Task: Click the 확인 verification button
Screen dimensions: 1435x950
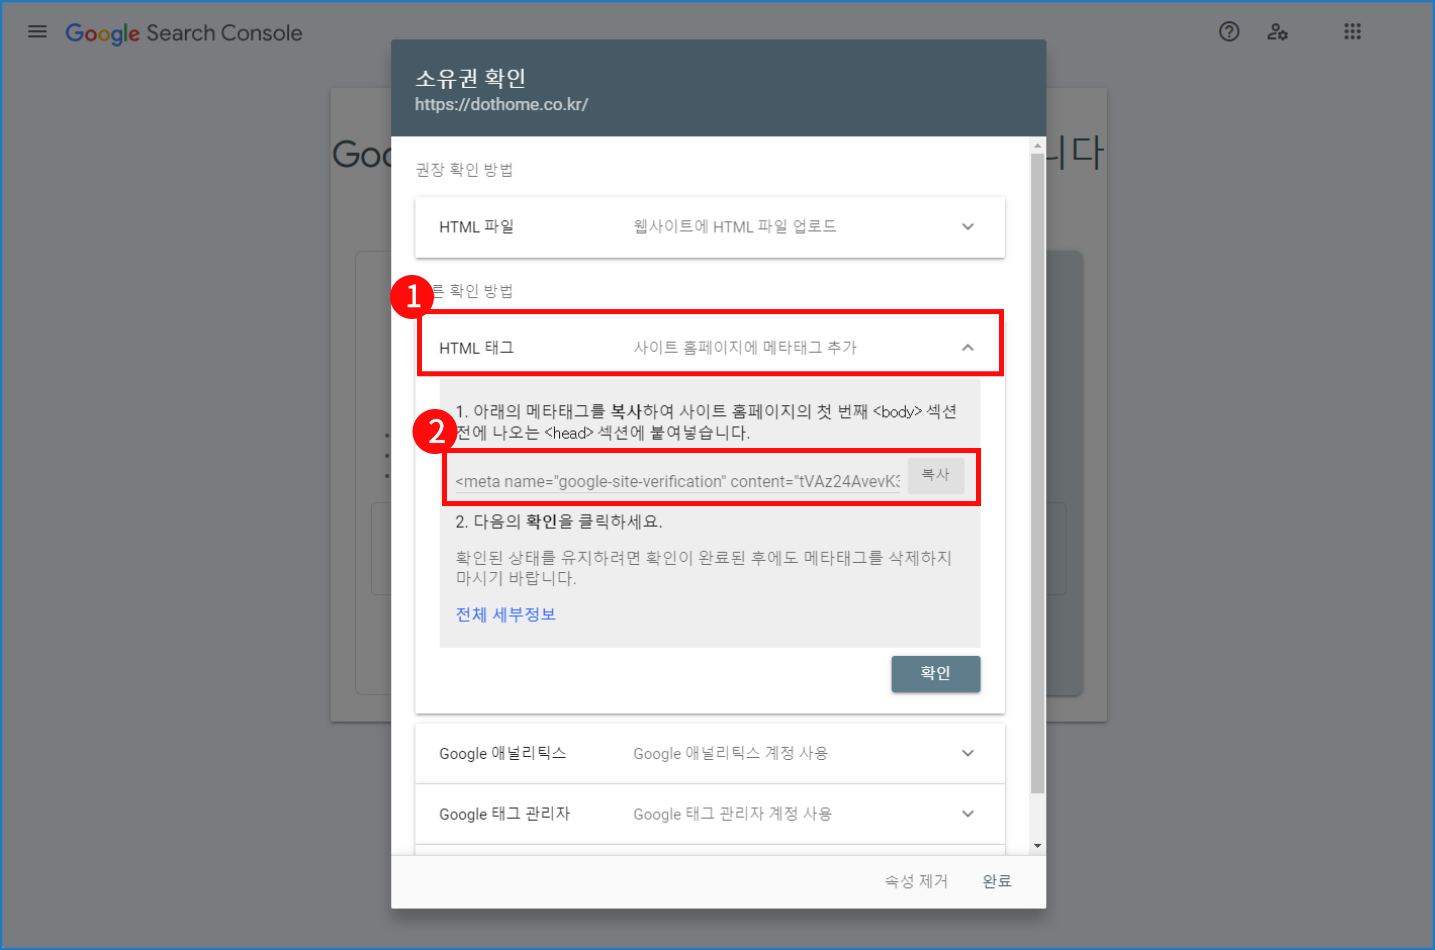Action: (935, 673)
